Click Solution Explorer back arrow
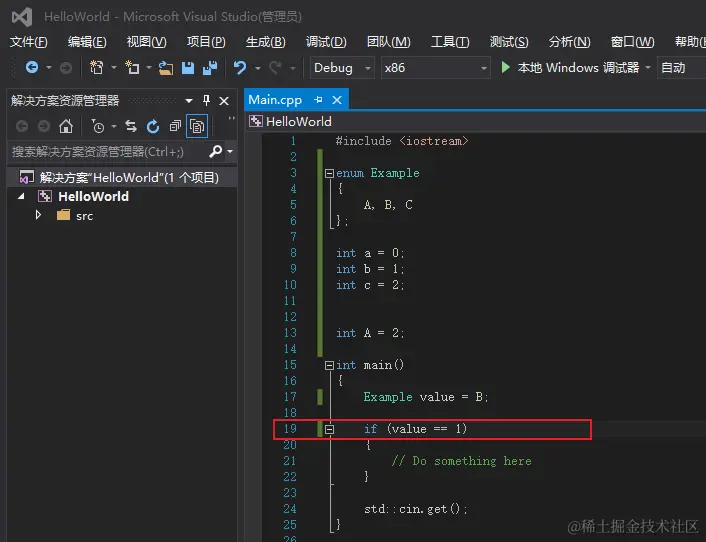Viewport: 706px width, 542px height. coord(22,126)
